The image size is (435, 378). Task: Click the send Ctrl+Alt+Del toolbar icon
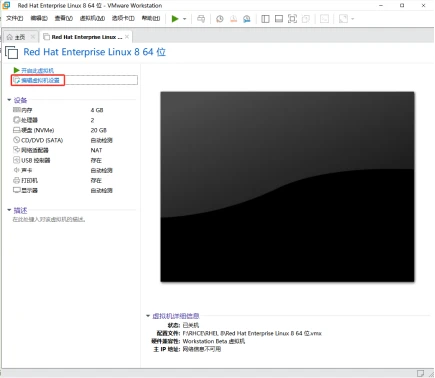(x=201, y=19)
